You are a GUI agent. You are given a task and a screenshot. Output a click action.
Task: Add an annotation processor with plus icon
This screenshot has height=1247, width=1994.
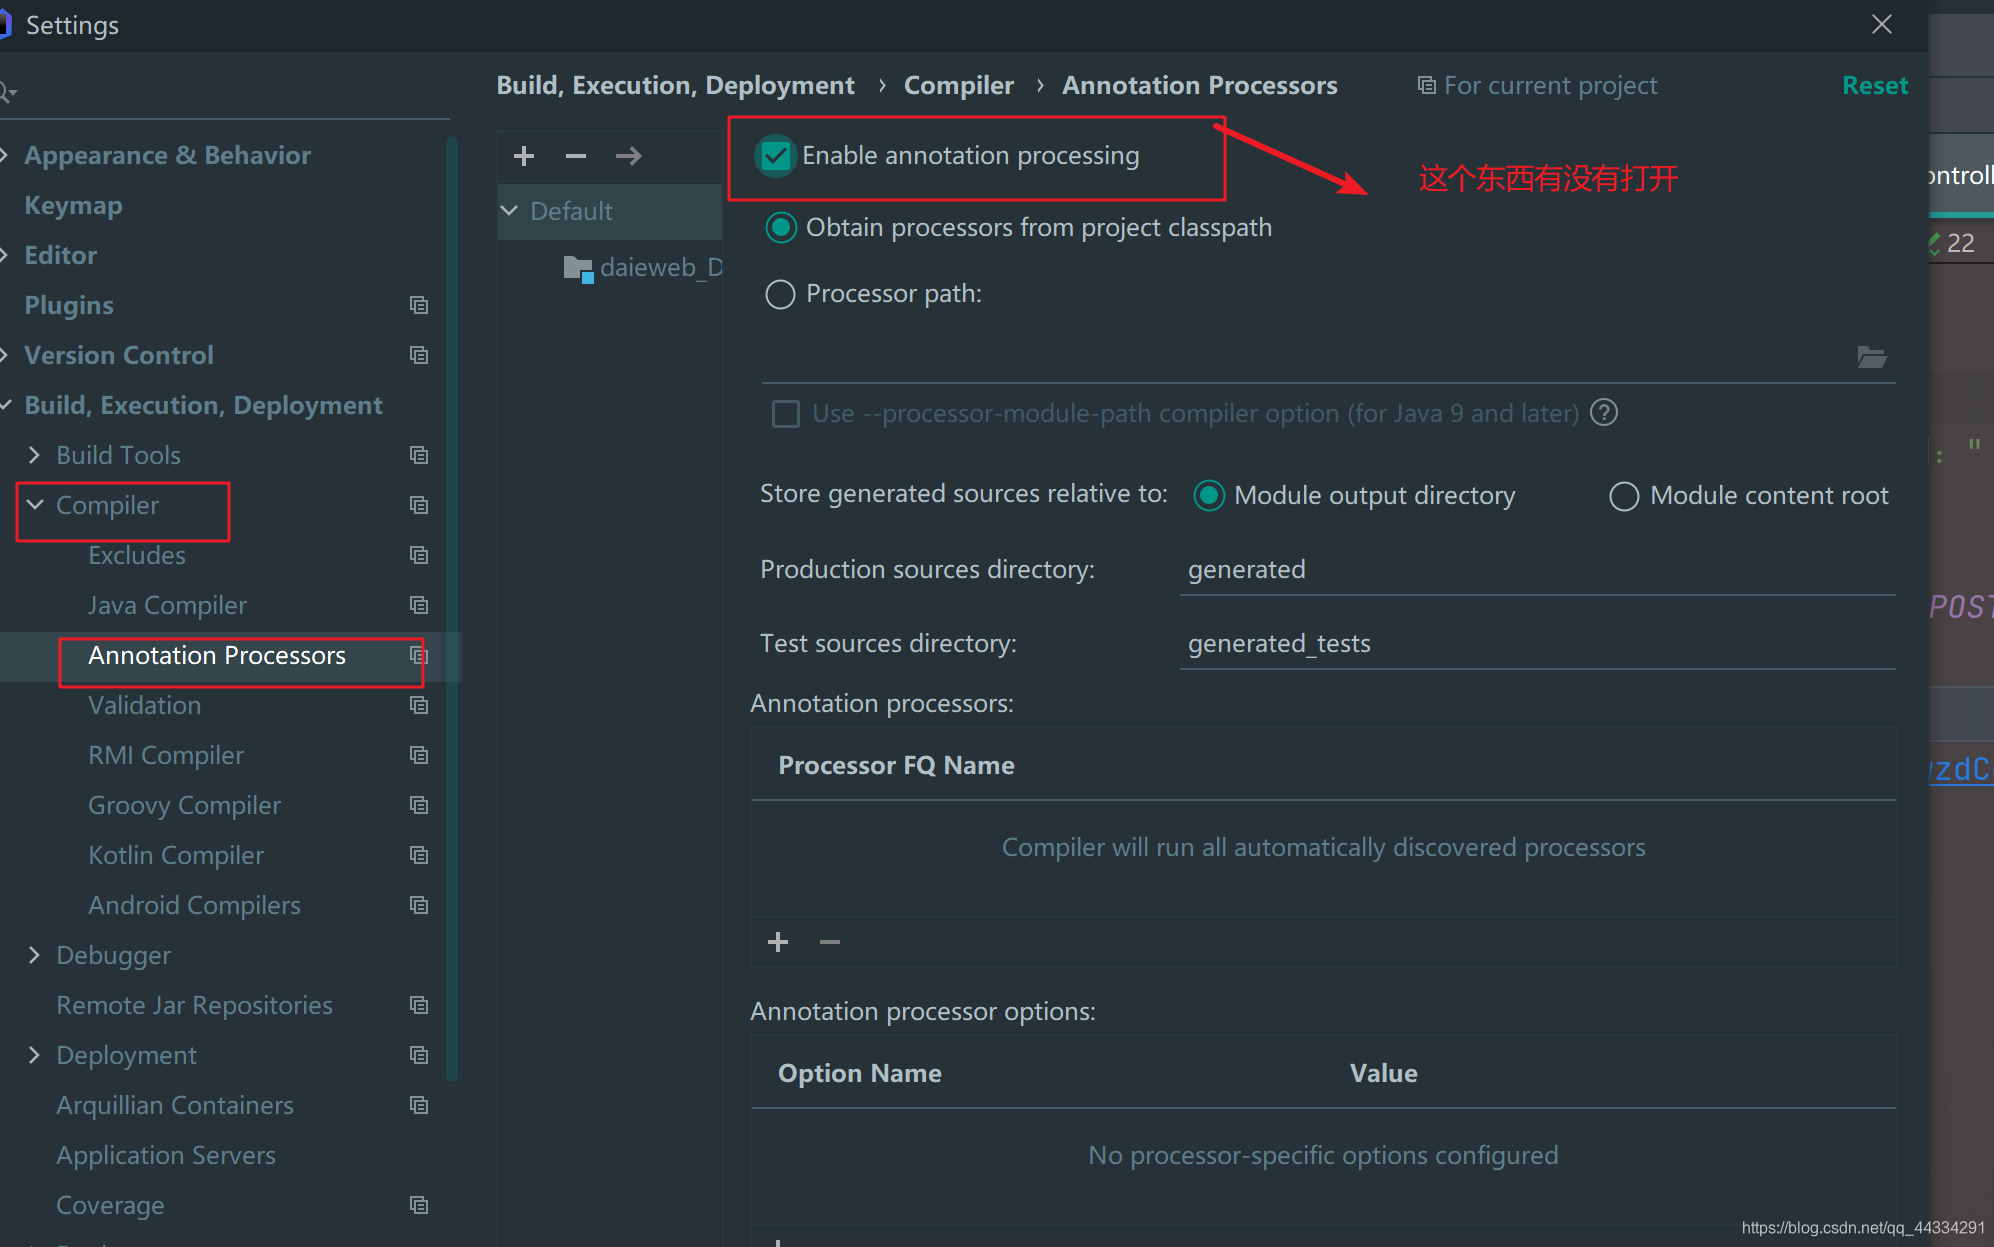click(x=778, y=942)
